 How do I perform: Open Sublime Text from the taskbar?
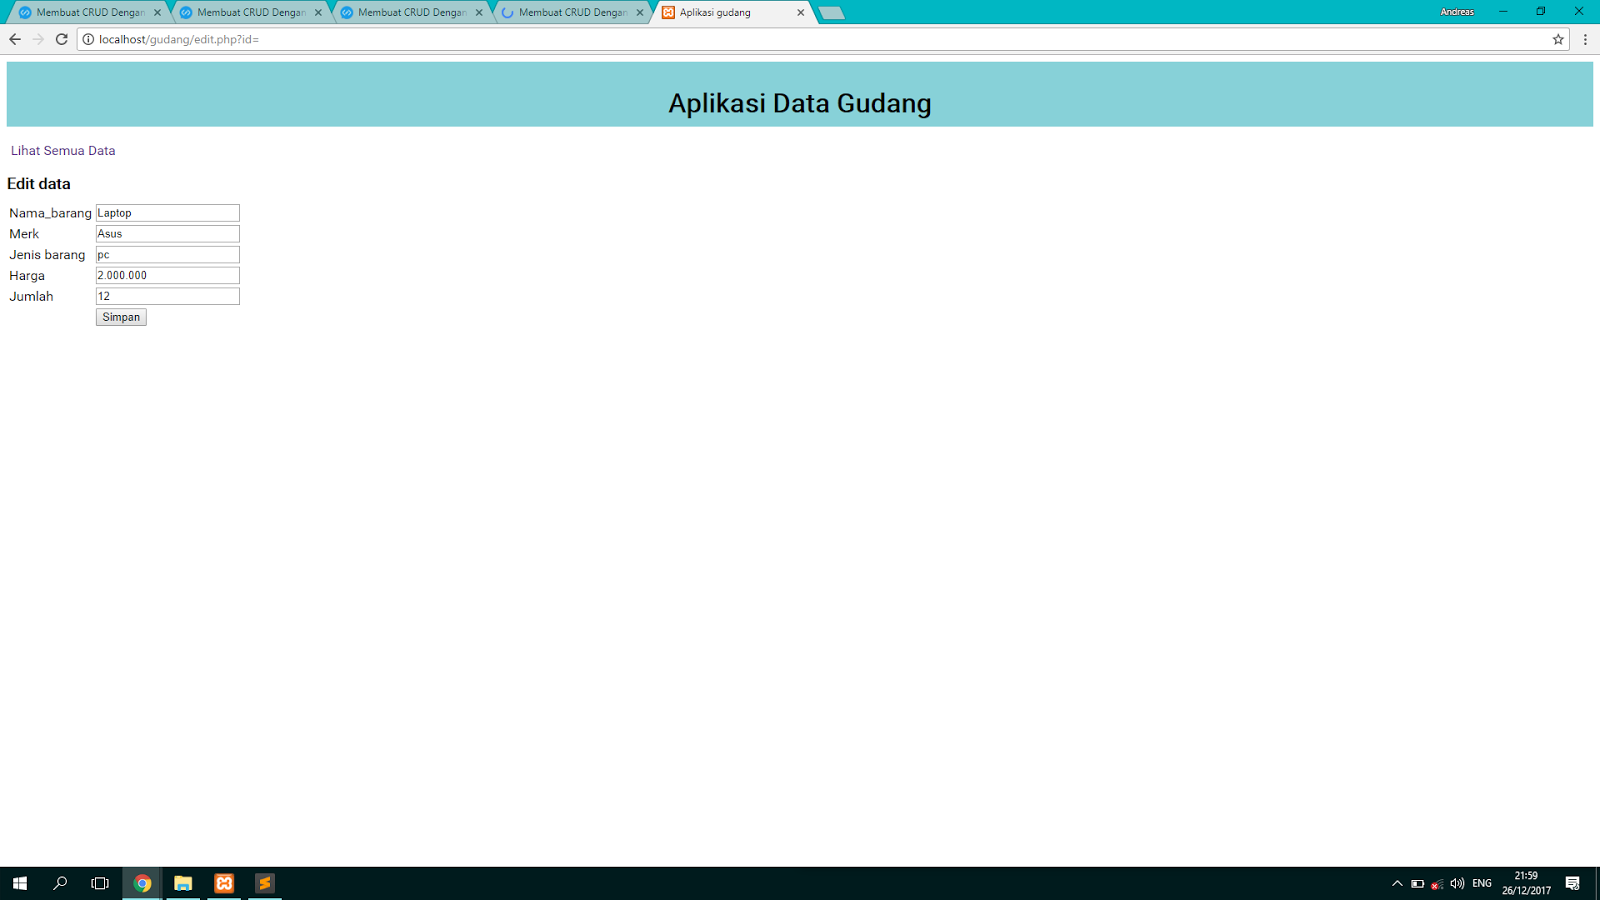(264, 883)
